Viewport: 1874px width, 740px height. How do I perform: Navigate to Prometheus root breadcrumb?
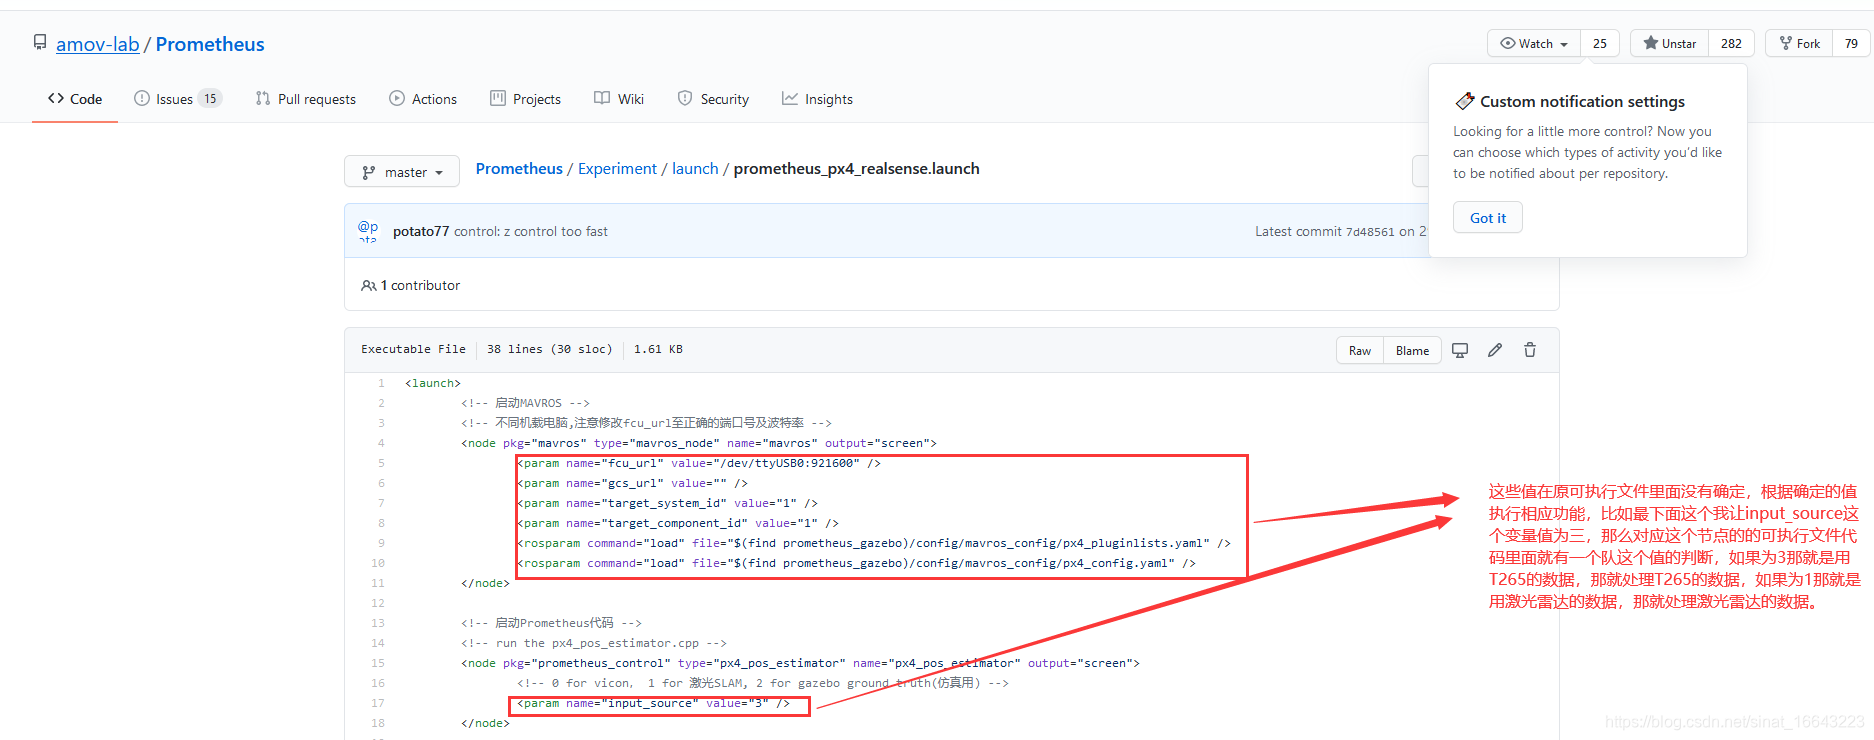519,169
